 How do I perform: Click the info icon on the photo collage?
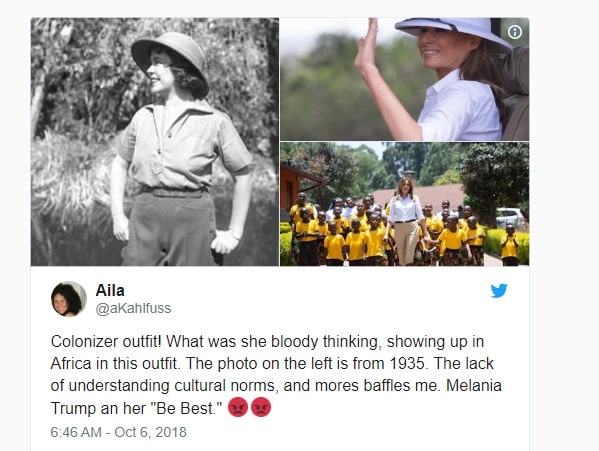[x=515, y=32]
